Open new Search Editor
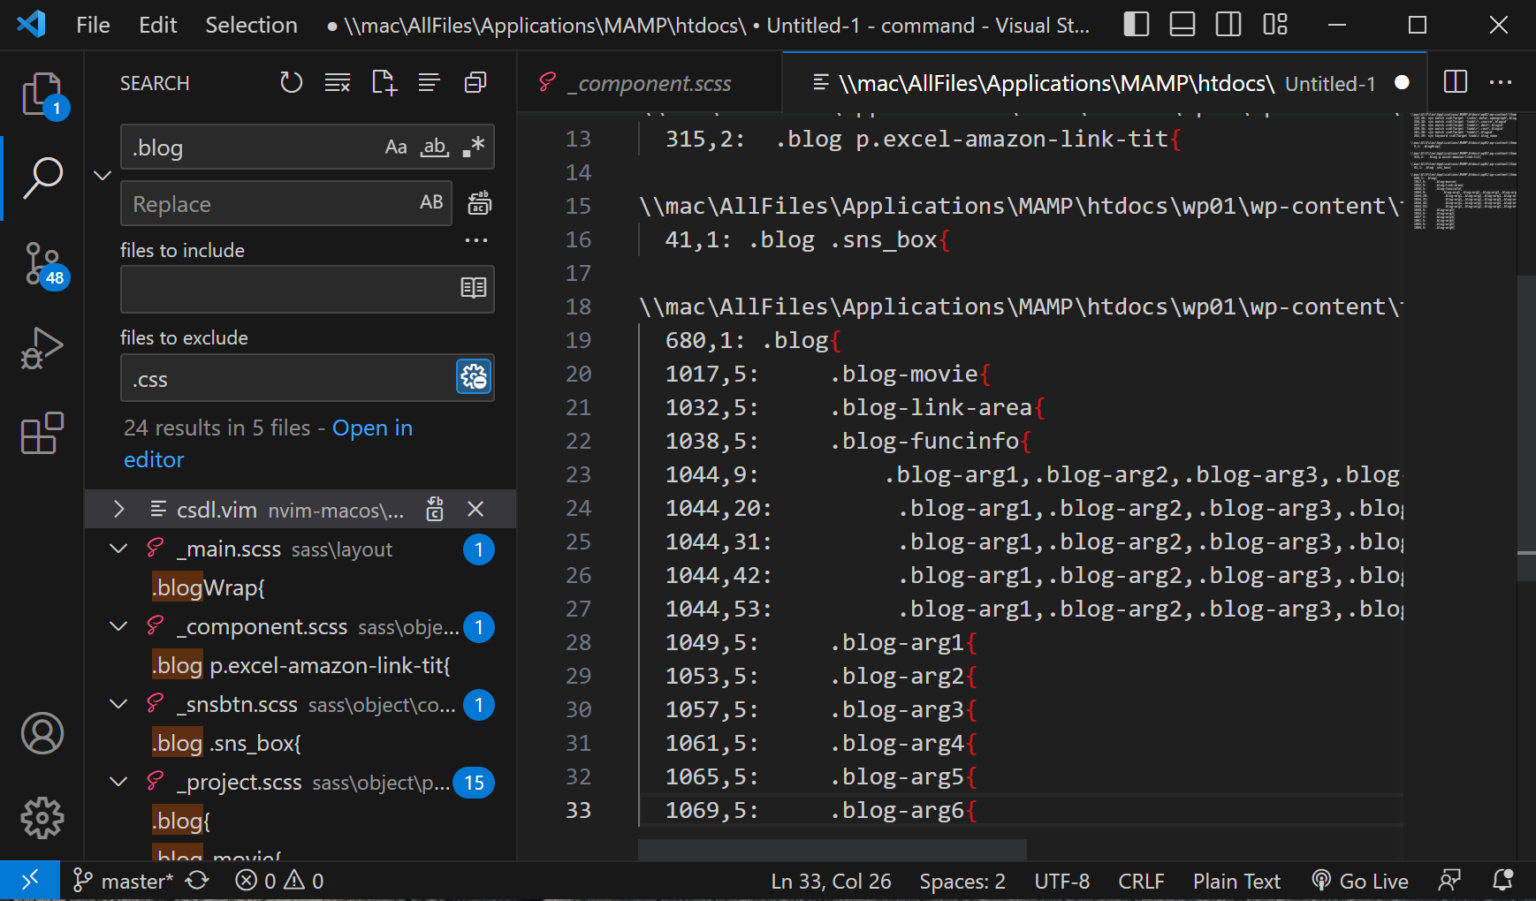Screen dimensions: 1536x901 383,82
